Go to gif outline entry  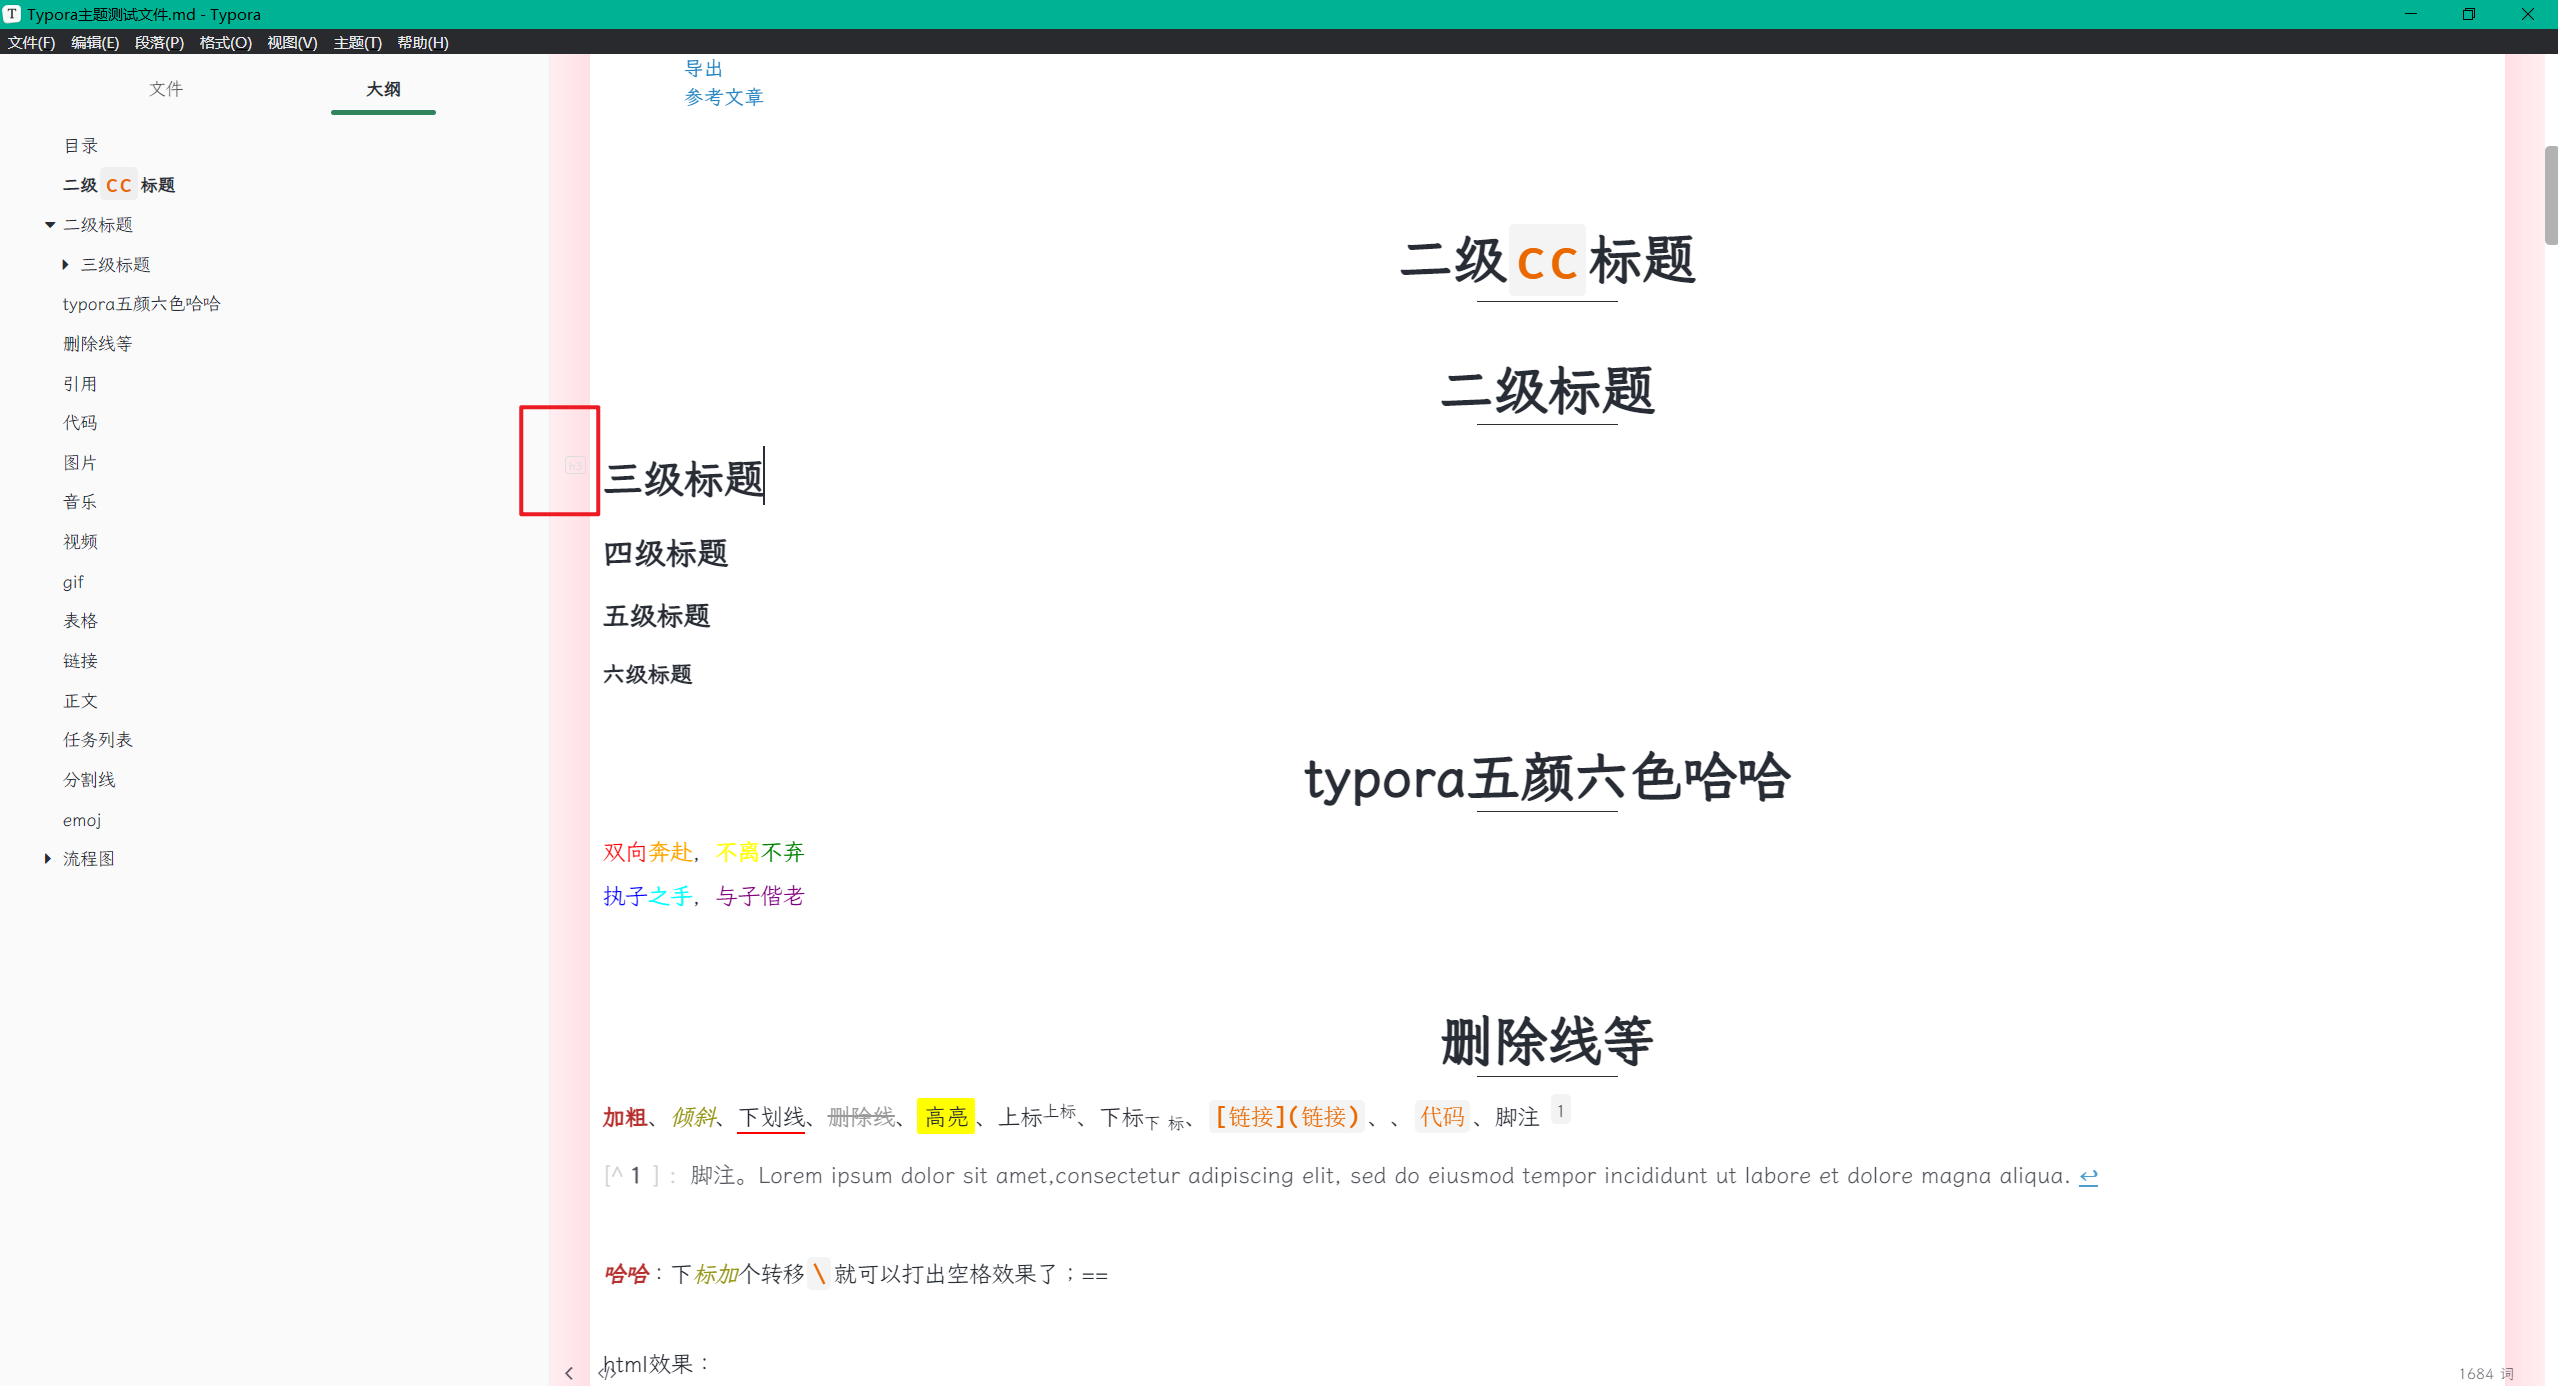coord(73,582)
